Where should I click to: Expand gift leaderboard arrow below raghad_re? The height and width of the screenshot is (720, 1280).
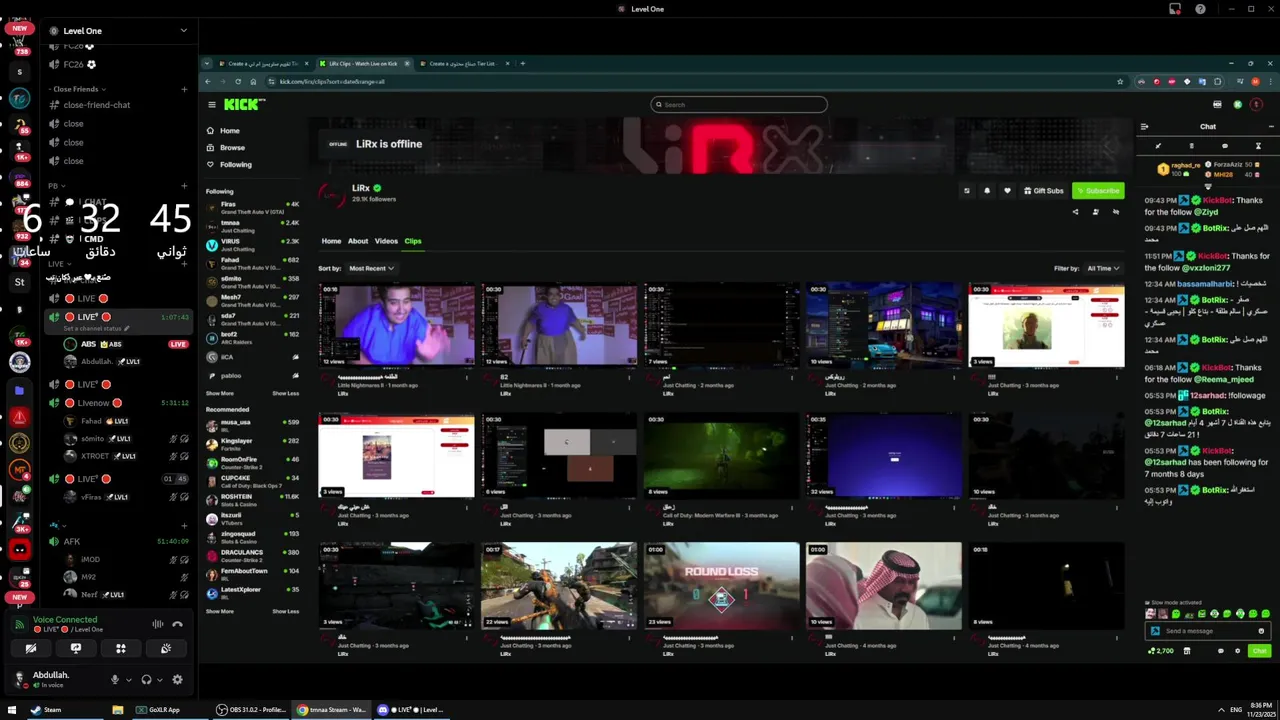coord(1208,186)
